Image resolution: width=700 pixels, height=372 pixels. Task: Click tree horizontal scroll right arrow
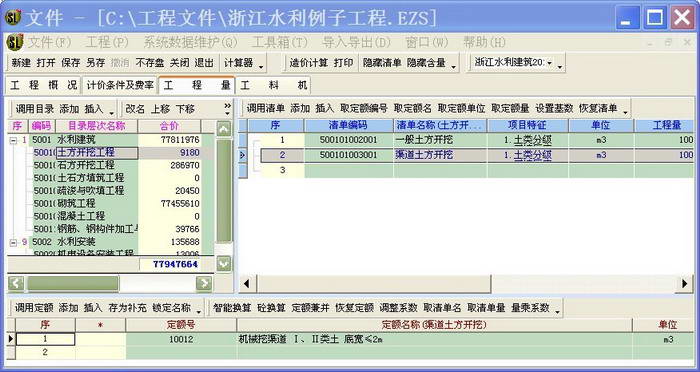(204, 283)
